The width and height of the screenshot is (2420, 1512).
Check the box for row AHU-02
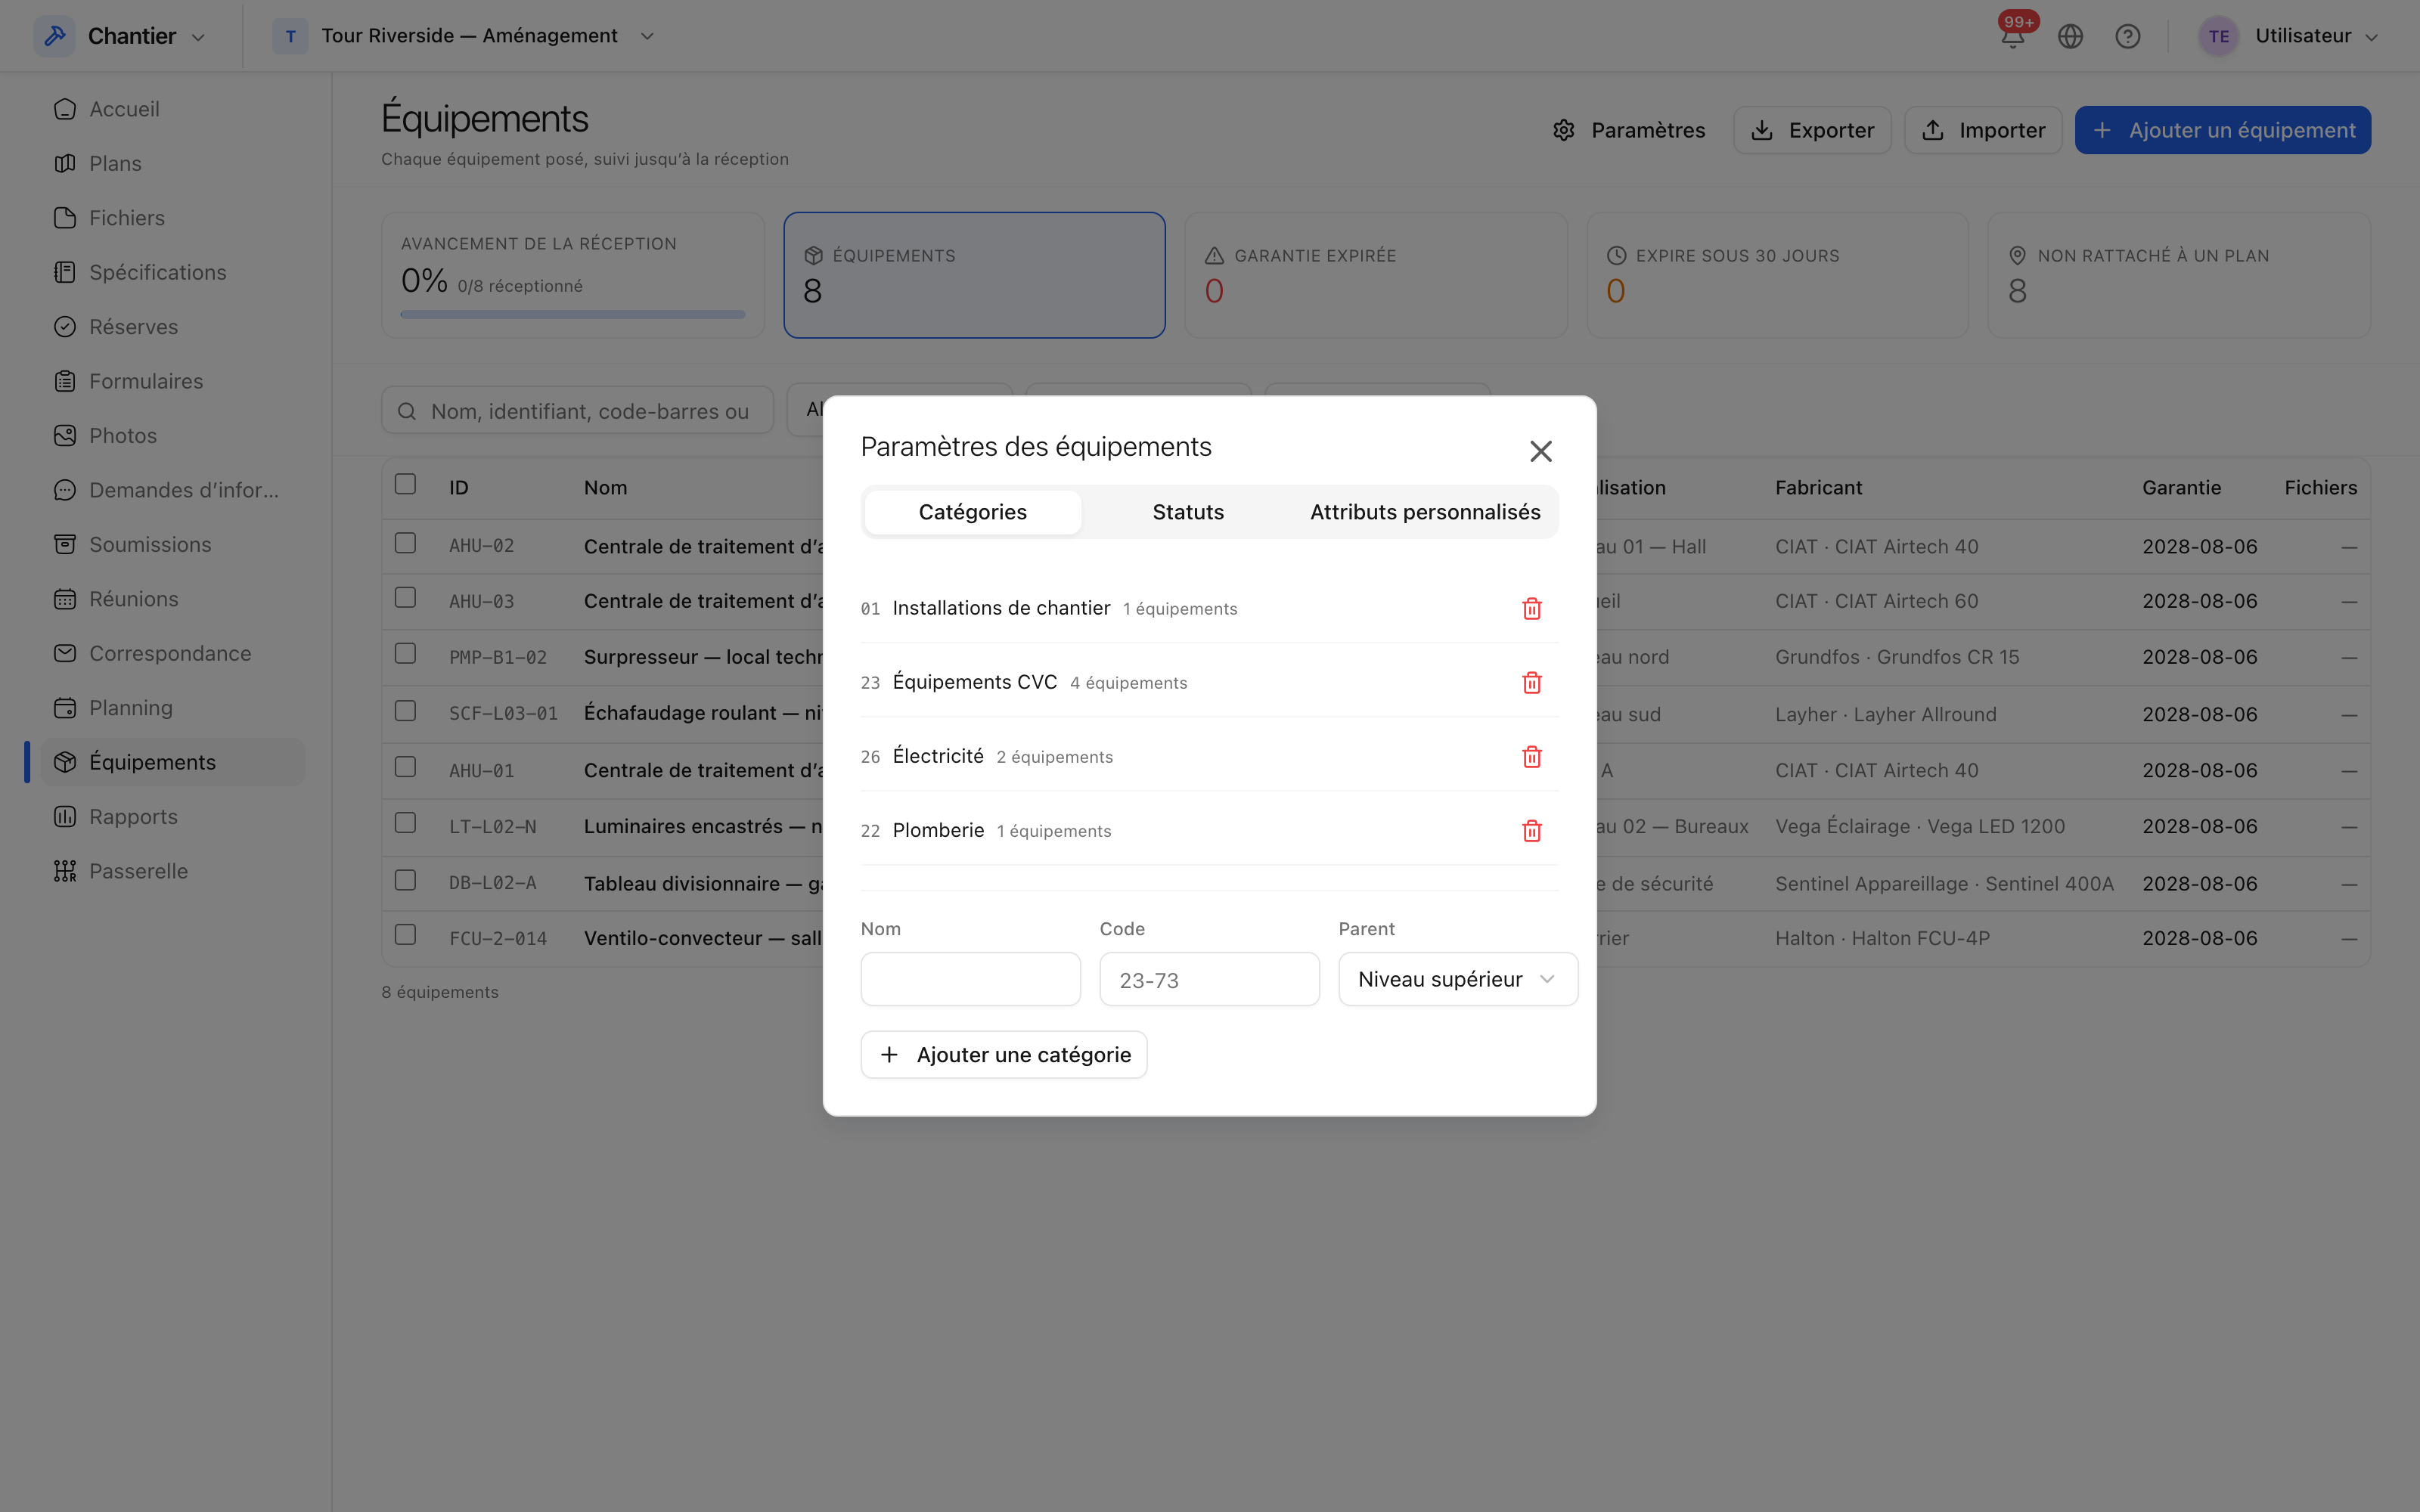coord(405,543)
